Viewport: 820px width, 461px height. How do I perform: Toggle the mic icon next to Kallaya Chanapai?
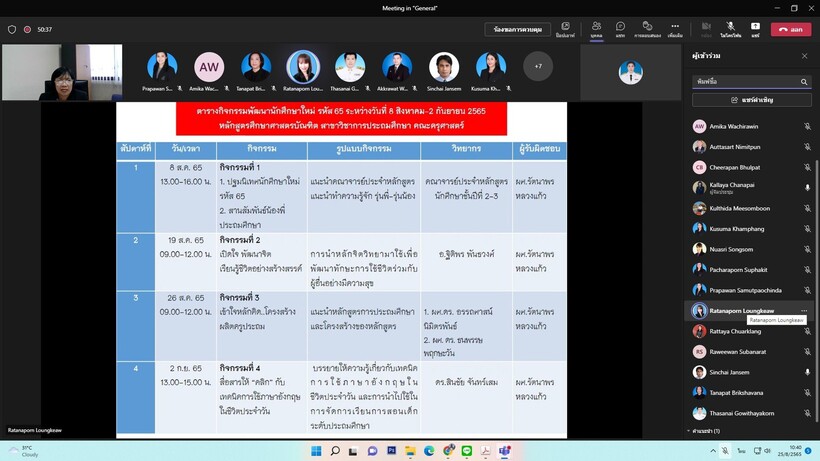coord(807,187)
